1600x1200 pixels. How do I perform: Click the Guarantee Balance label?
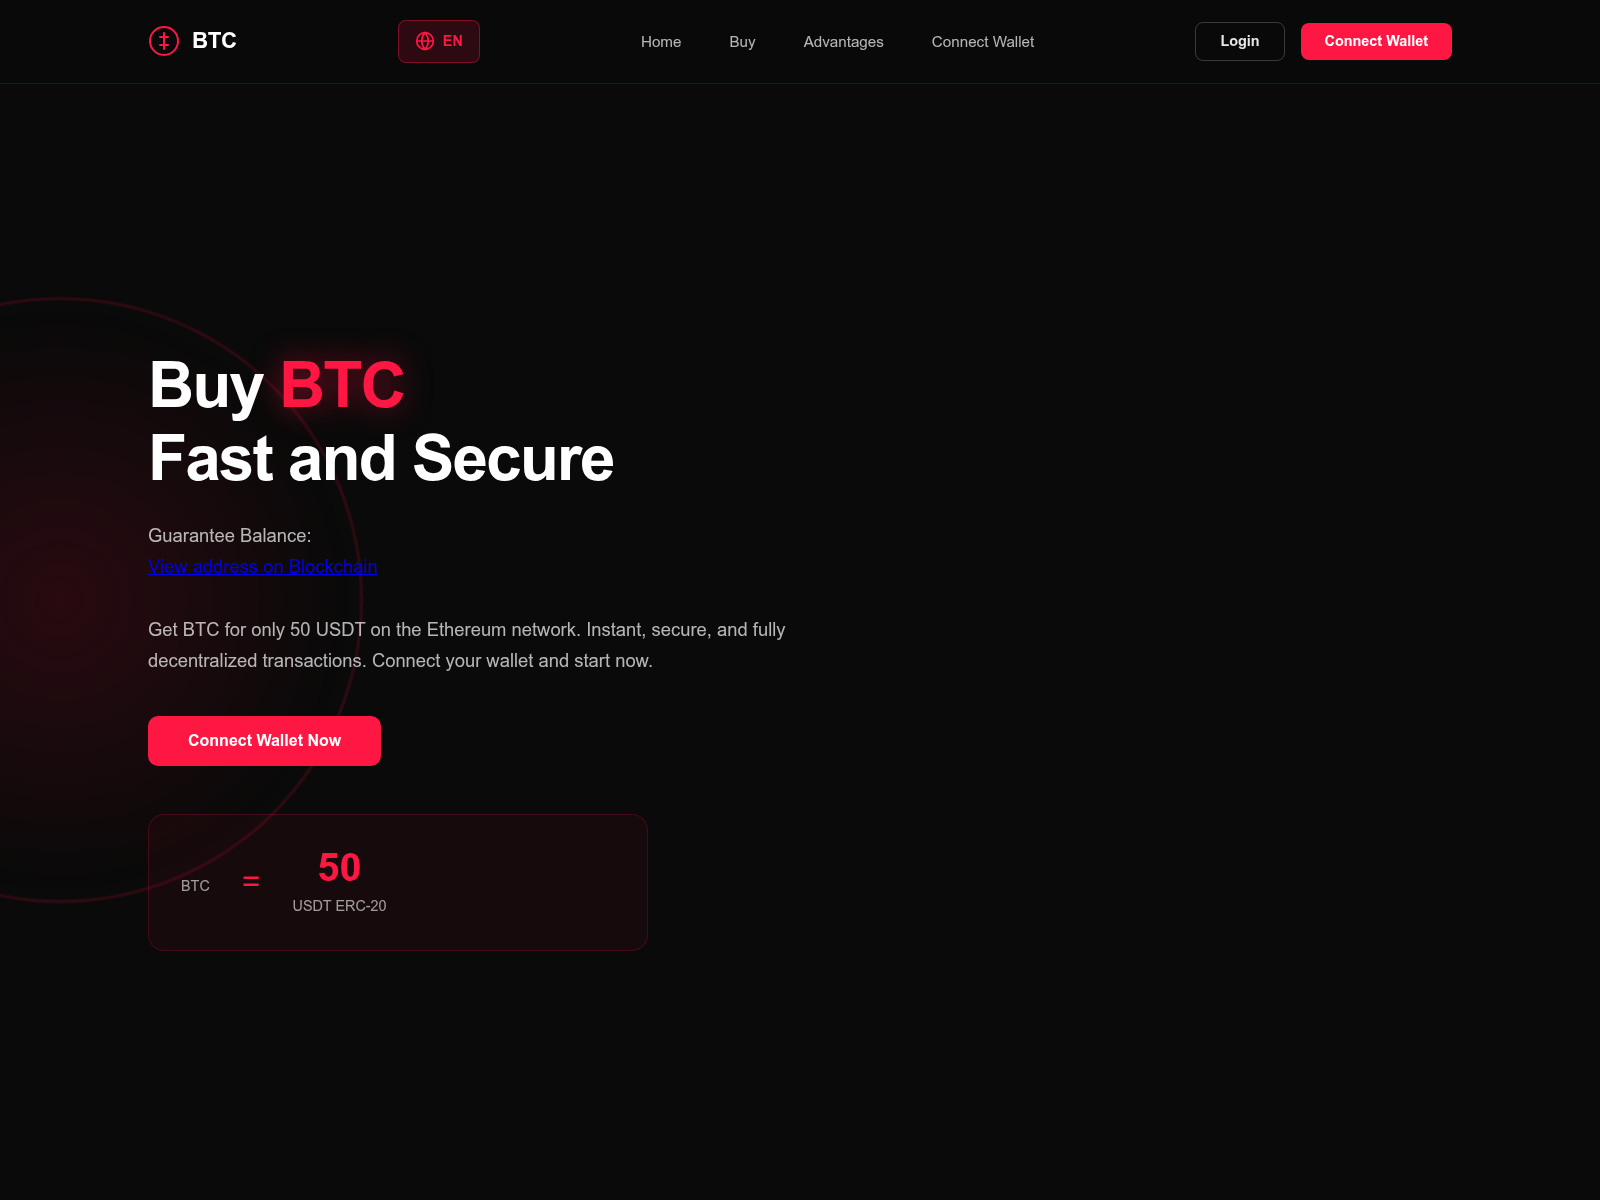point(230,536)
